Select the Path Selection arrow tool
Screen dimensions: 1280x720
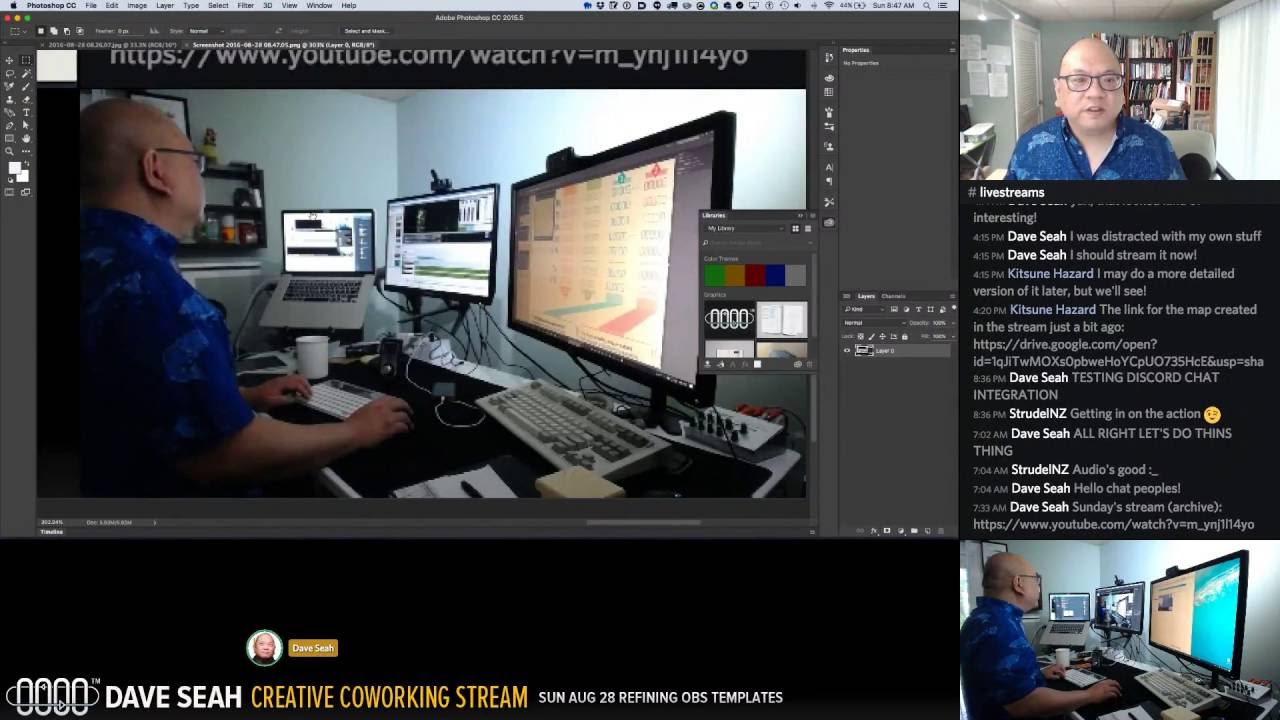click(26, 125)
